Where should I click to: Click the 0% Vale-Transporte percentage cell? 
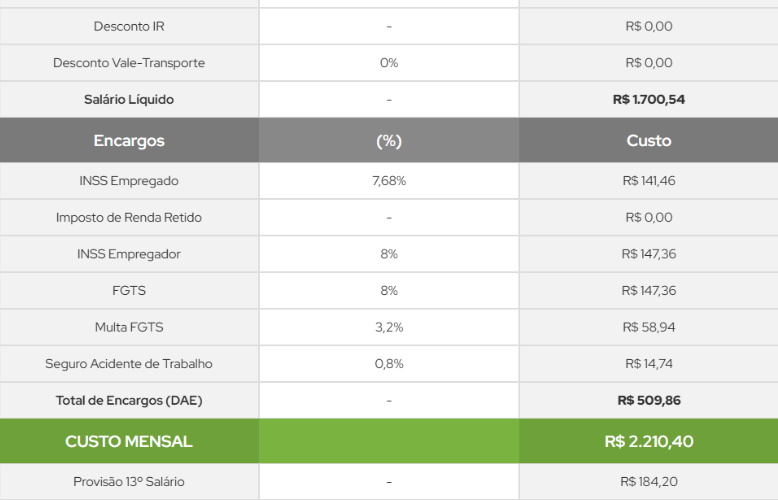click(388, 63)
